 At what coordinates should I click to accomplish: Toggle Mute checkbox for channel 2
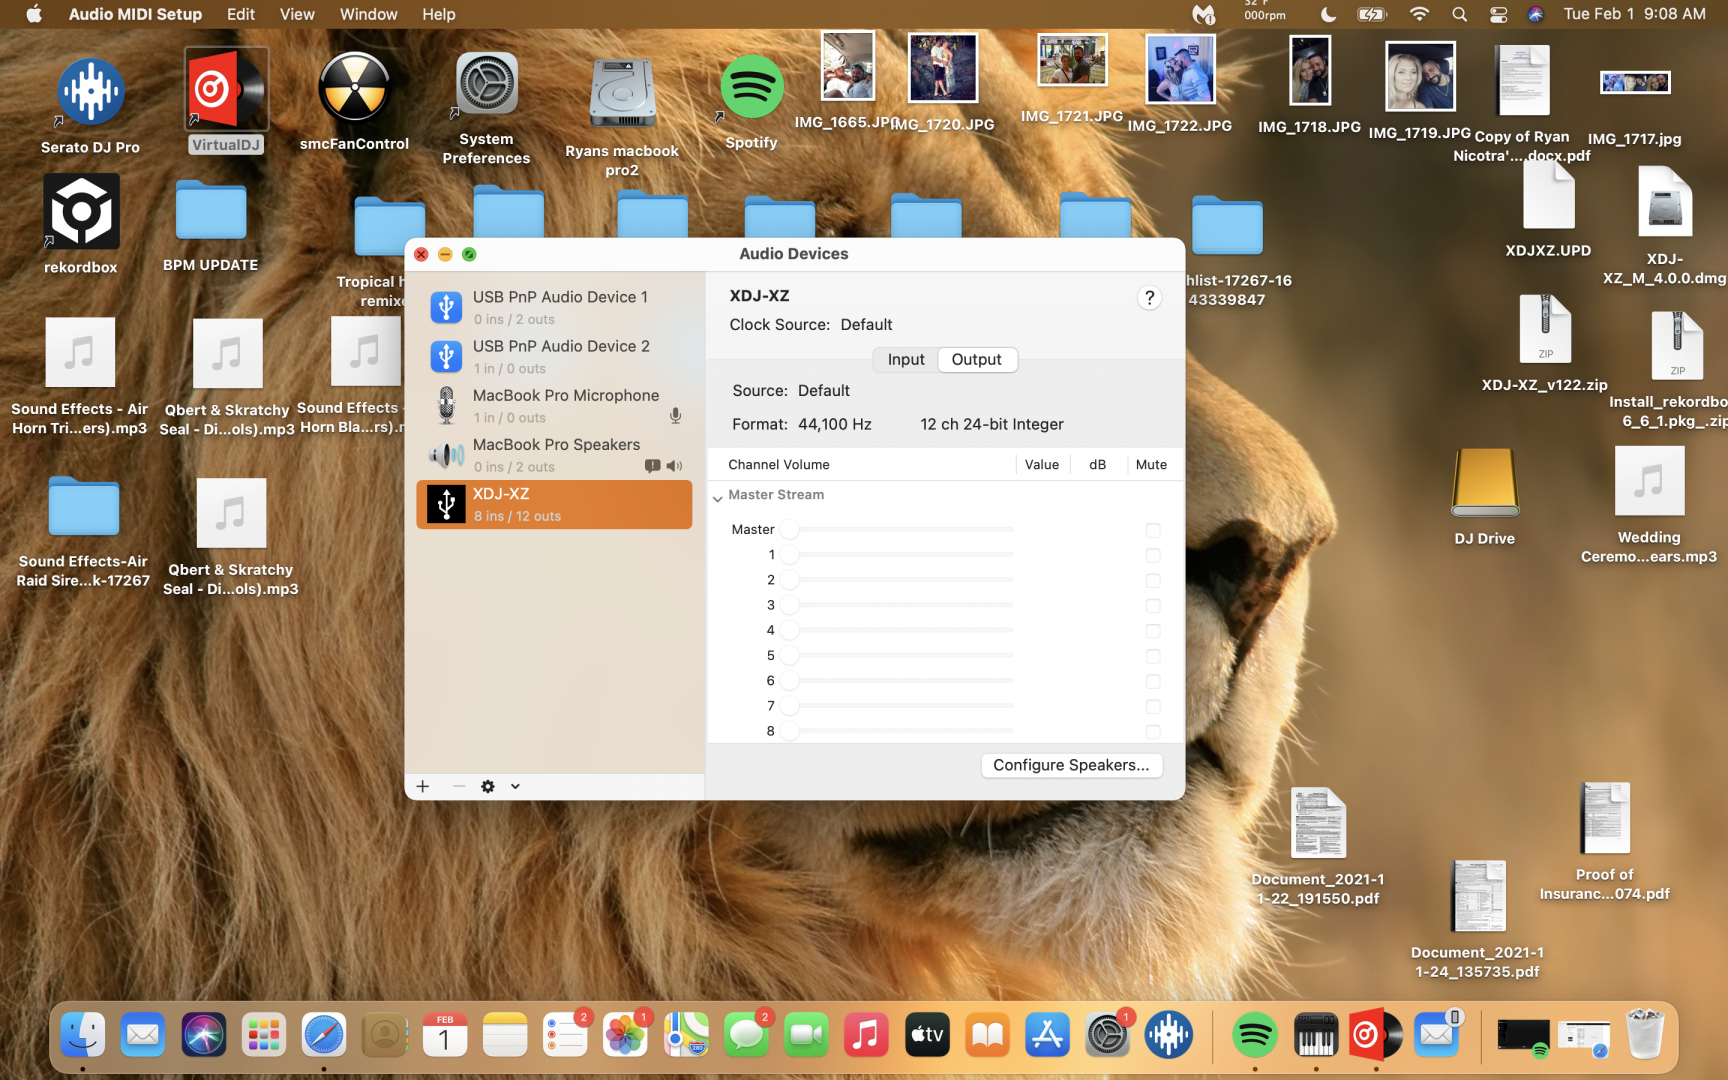(1153, 580)
